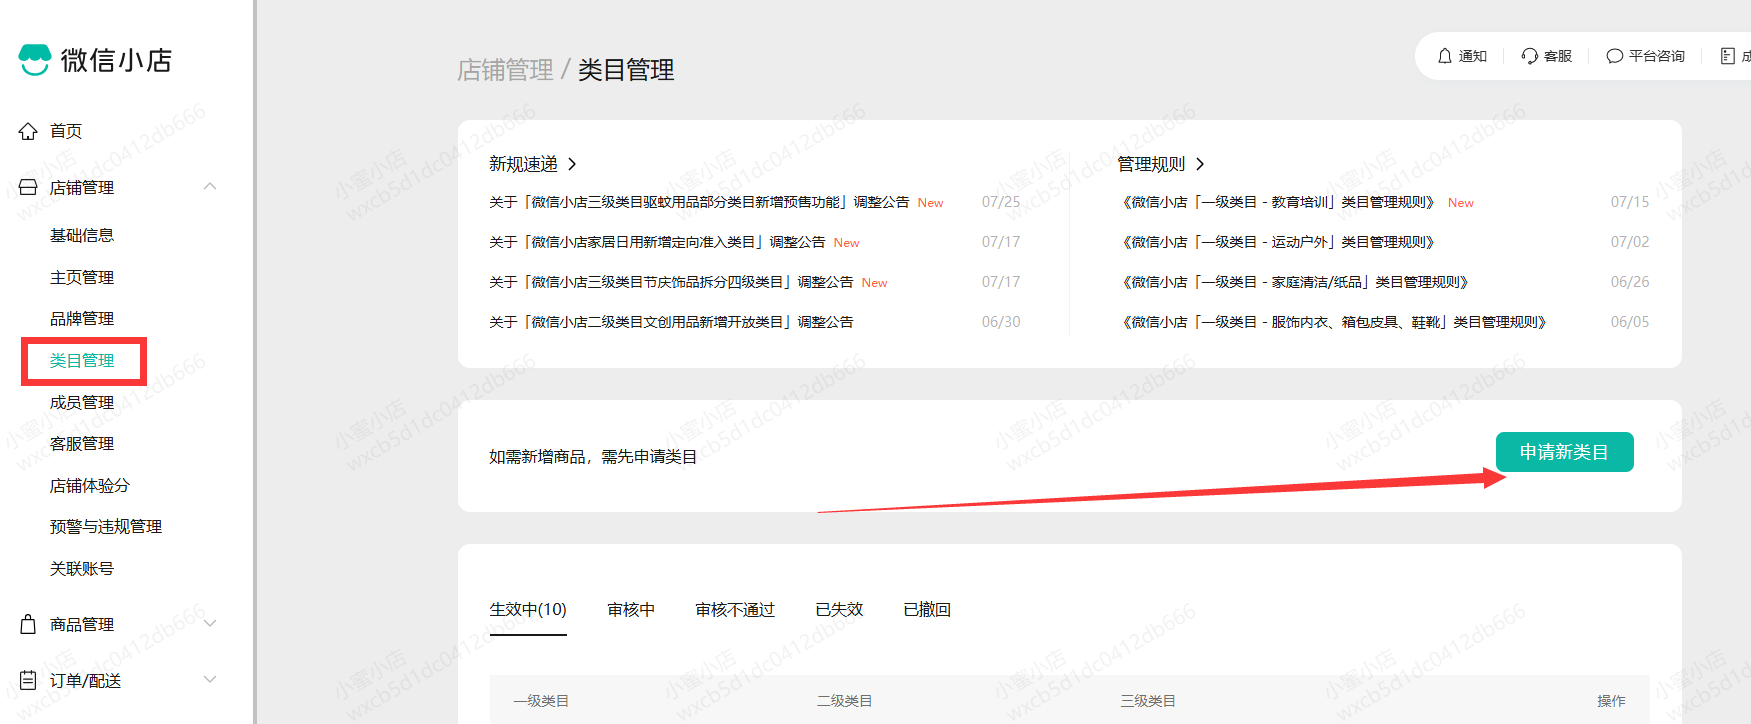The image size is (1751, 724).
Task: Open notifications via the bell icon
Action: (x=1445, y=56)
